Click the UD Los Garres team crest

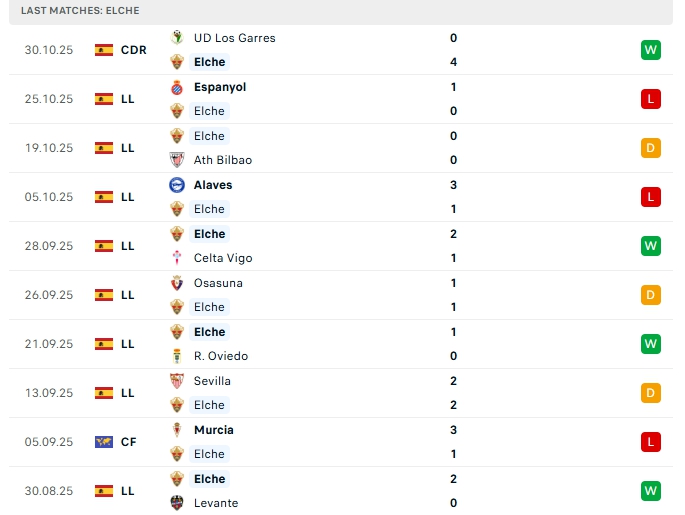click(177, 38)
